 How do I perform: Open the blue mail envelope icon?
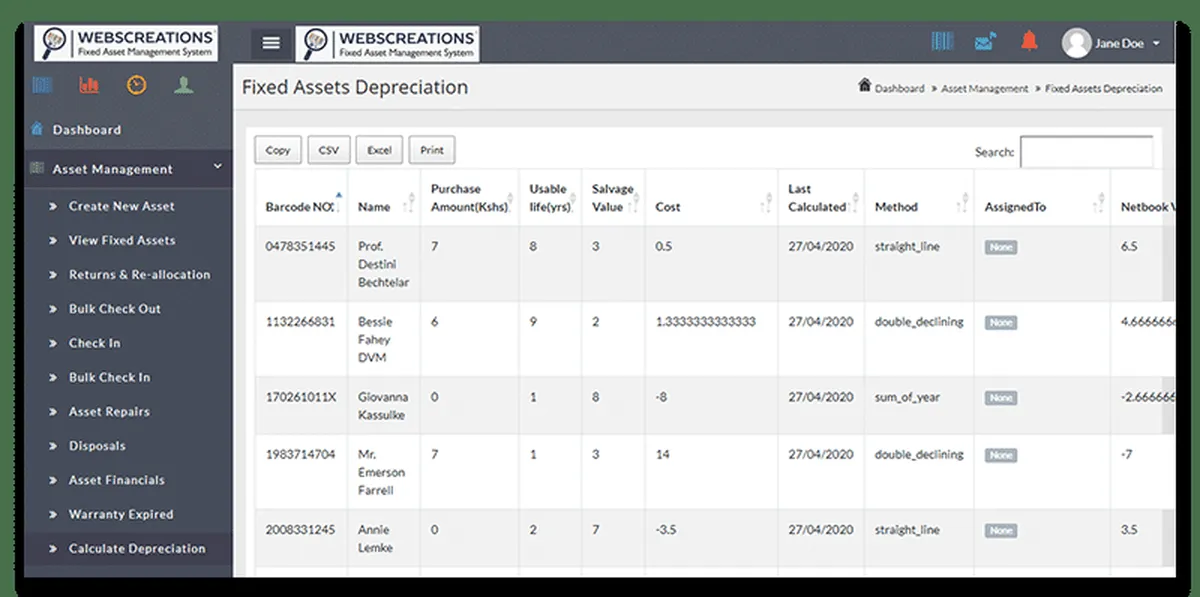pos(986,42)
